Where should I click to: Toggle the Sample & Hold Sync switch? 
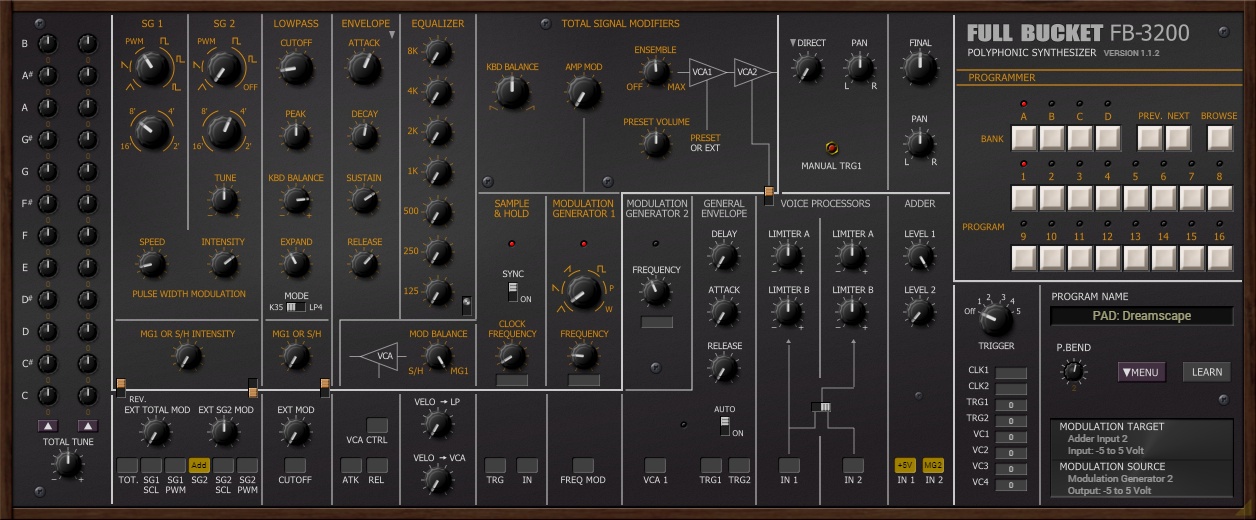tap(513, 292)
